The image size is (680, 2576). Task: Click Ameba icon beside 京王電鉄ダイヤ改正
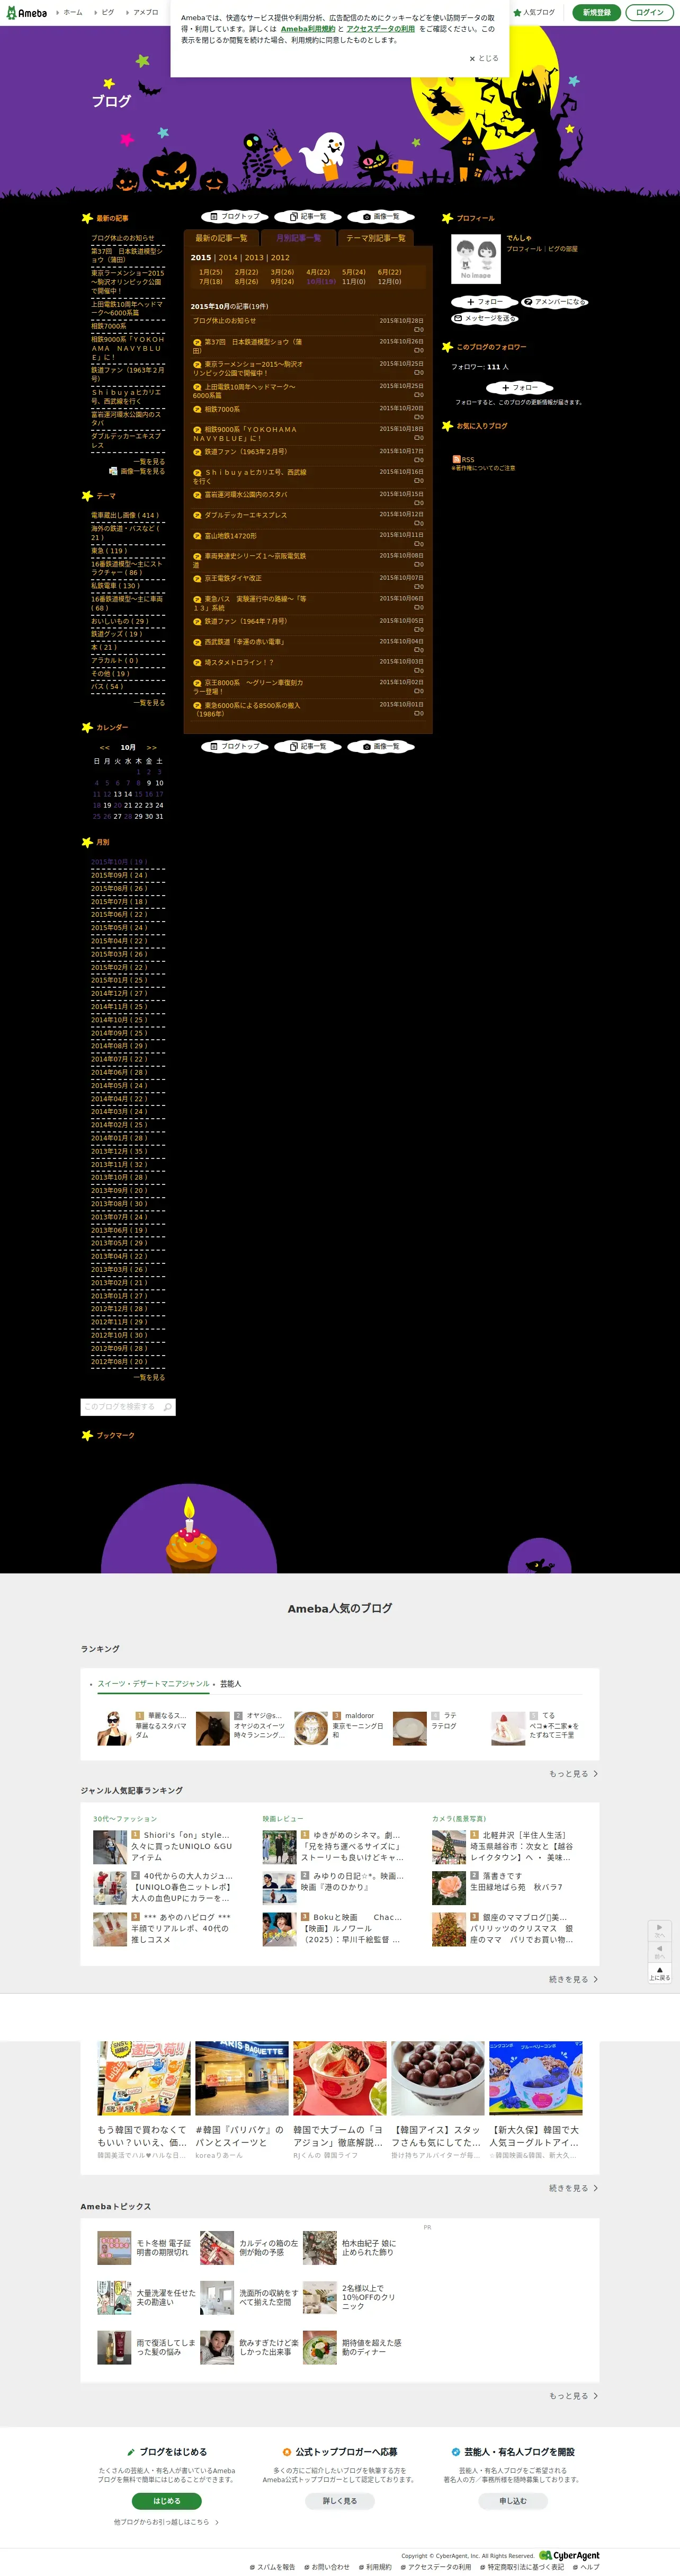click(197, 578)
